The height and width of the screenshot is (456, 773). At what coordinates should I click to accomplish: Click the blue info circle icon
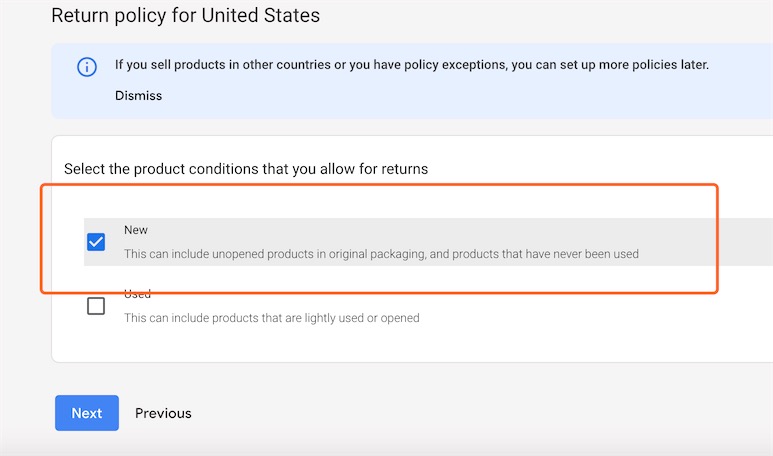pyautogui.click(x=87, y=67)
